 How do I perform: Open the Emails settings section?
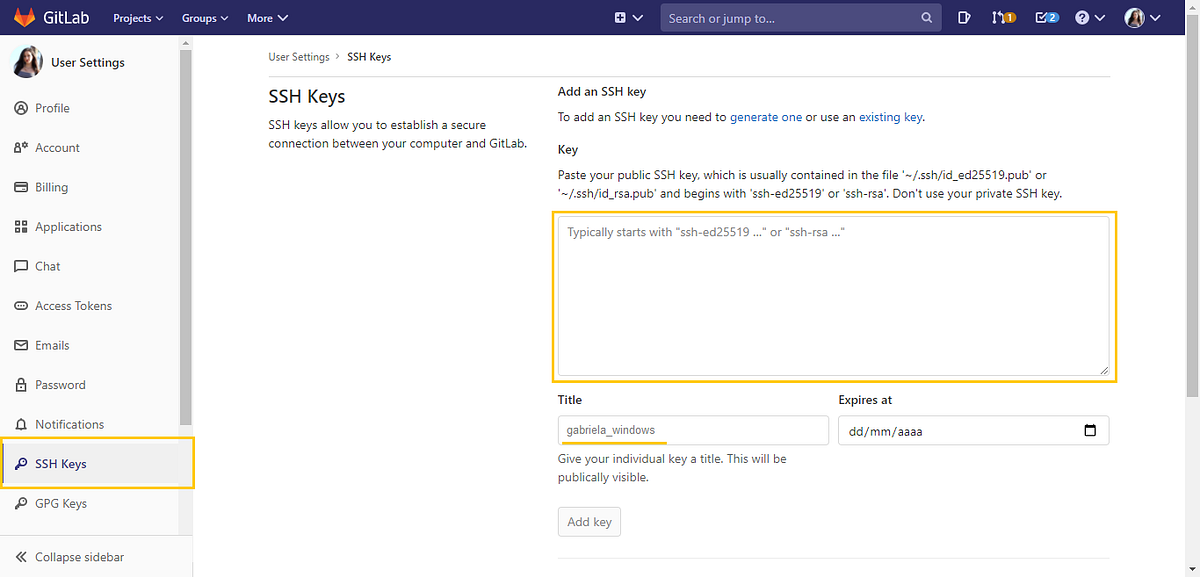[x=50, y=345]
